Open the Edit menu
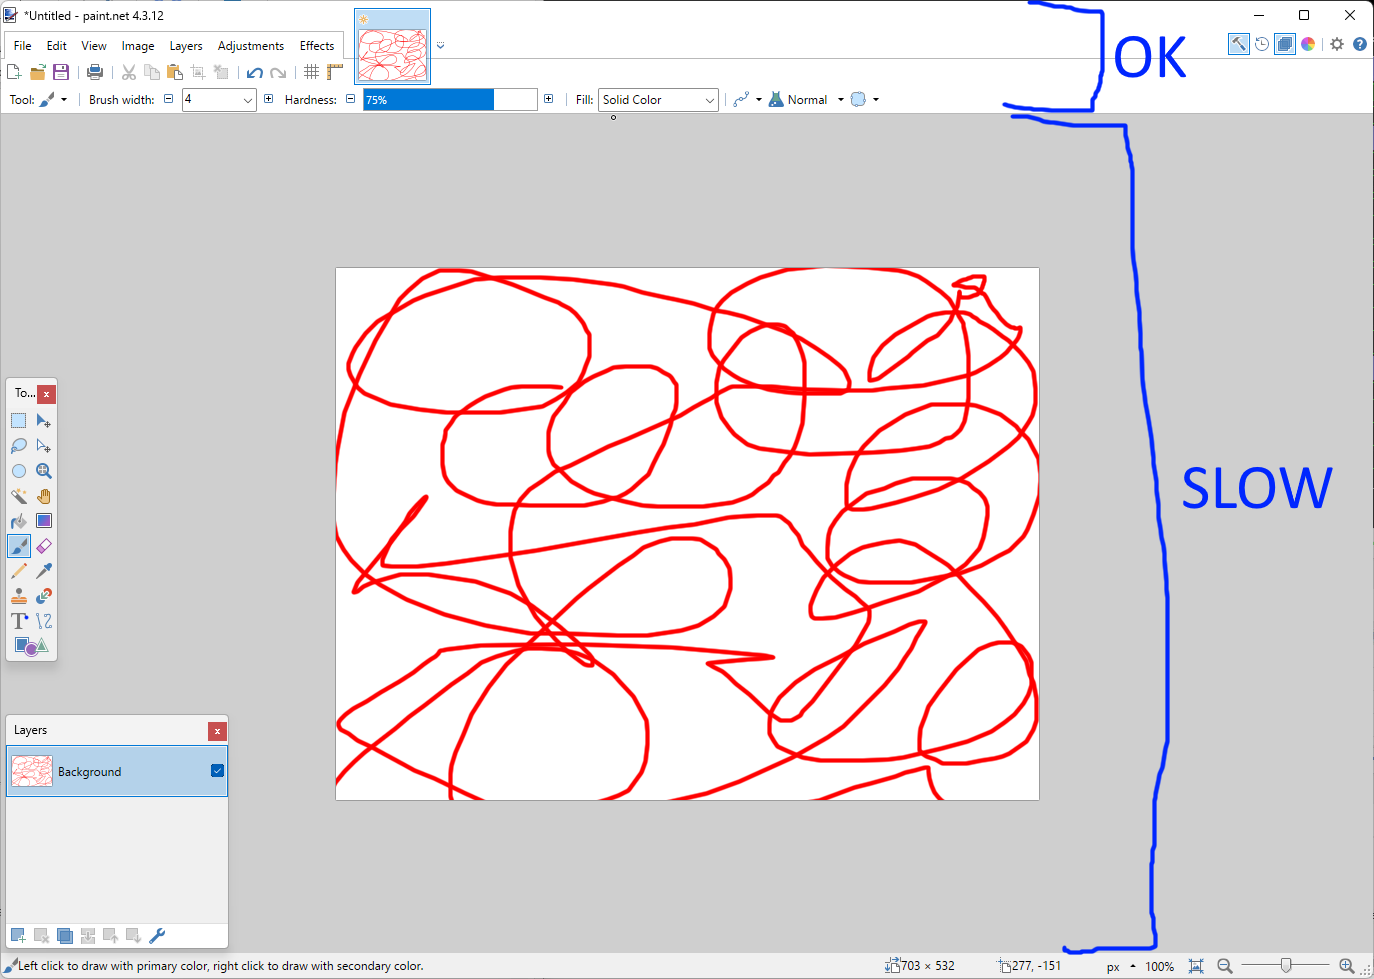The height and width of the screenshot is (979, 1374). (x=57, y=46)
